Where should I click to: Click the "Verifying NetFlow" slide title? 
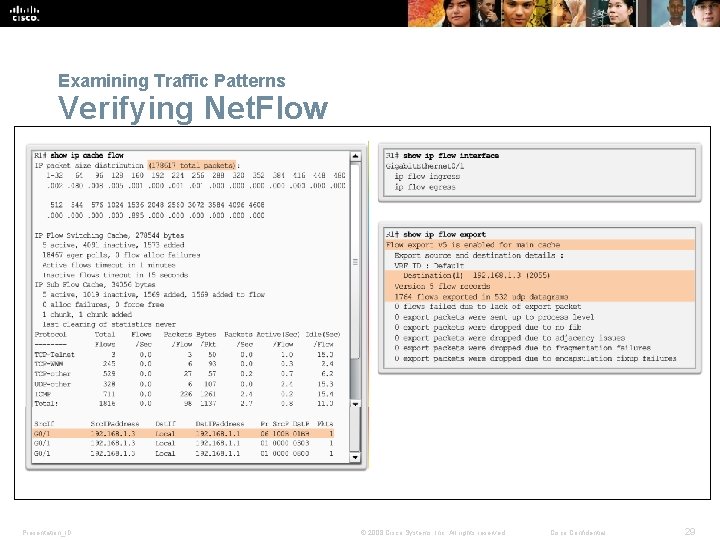tap(192, 108)
